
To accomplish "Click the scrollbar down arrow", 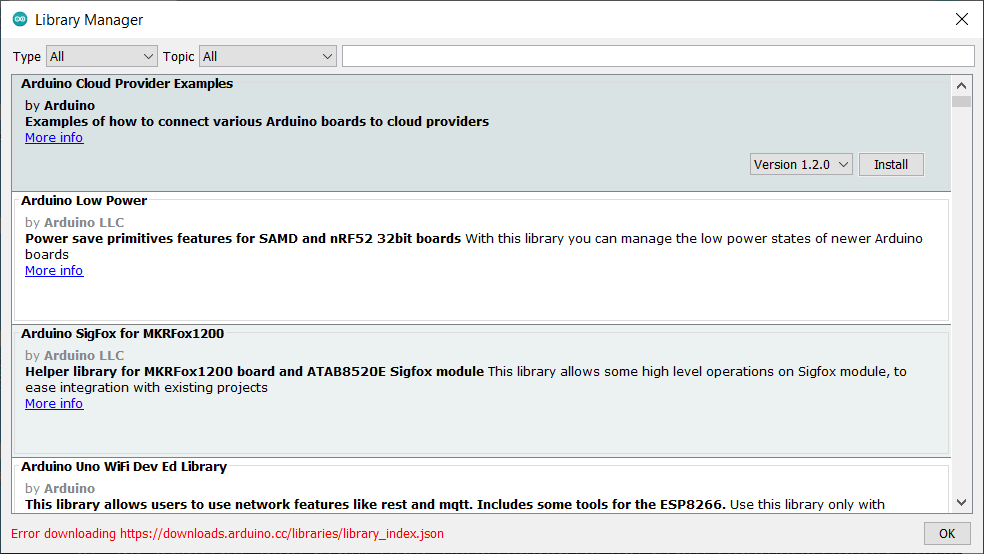I will (x=962, y=503).
